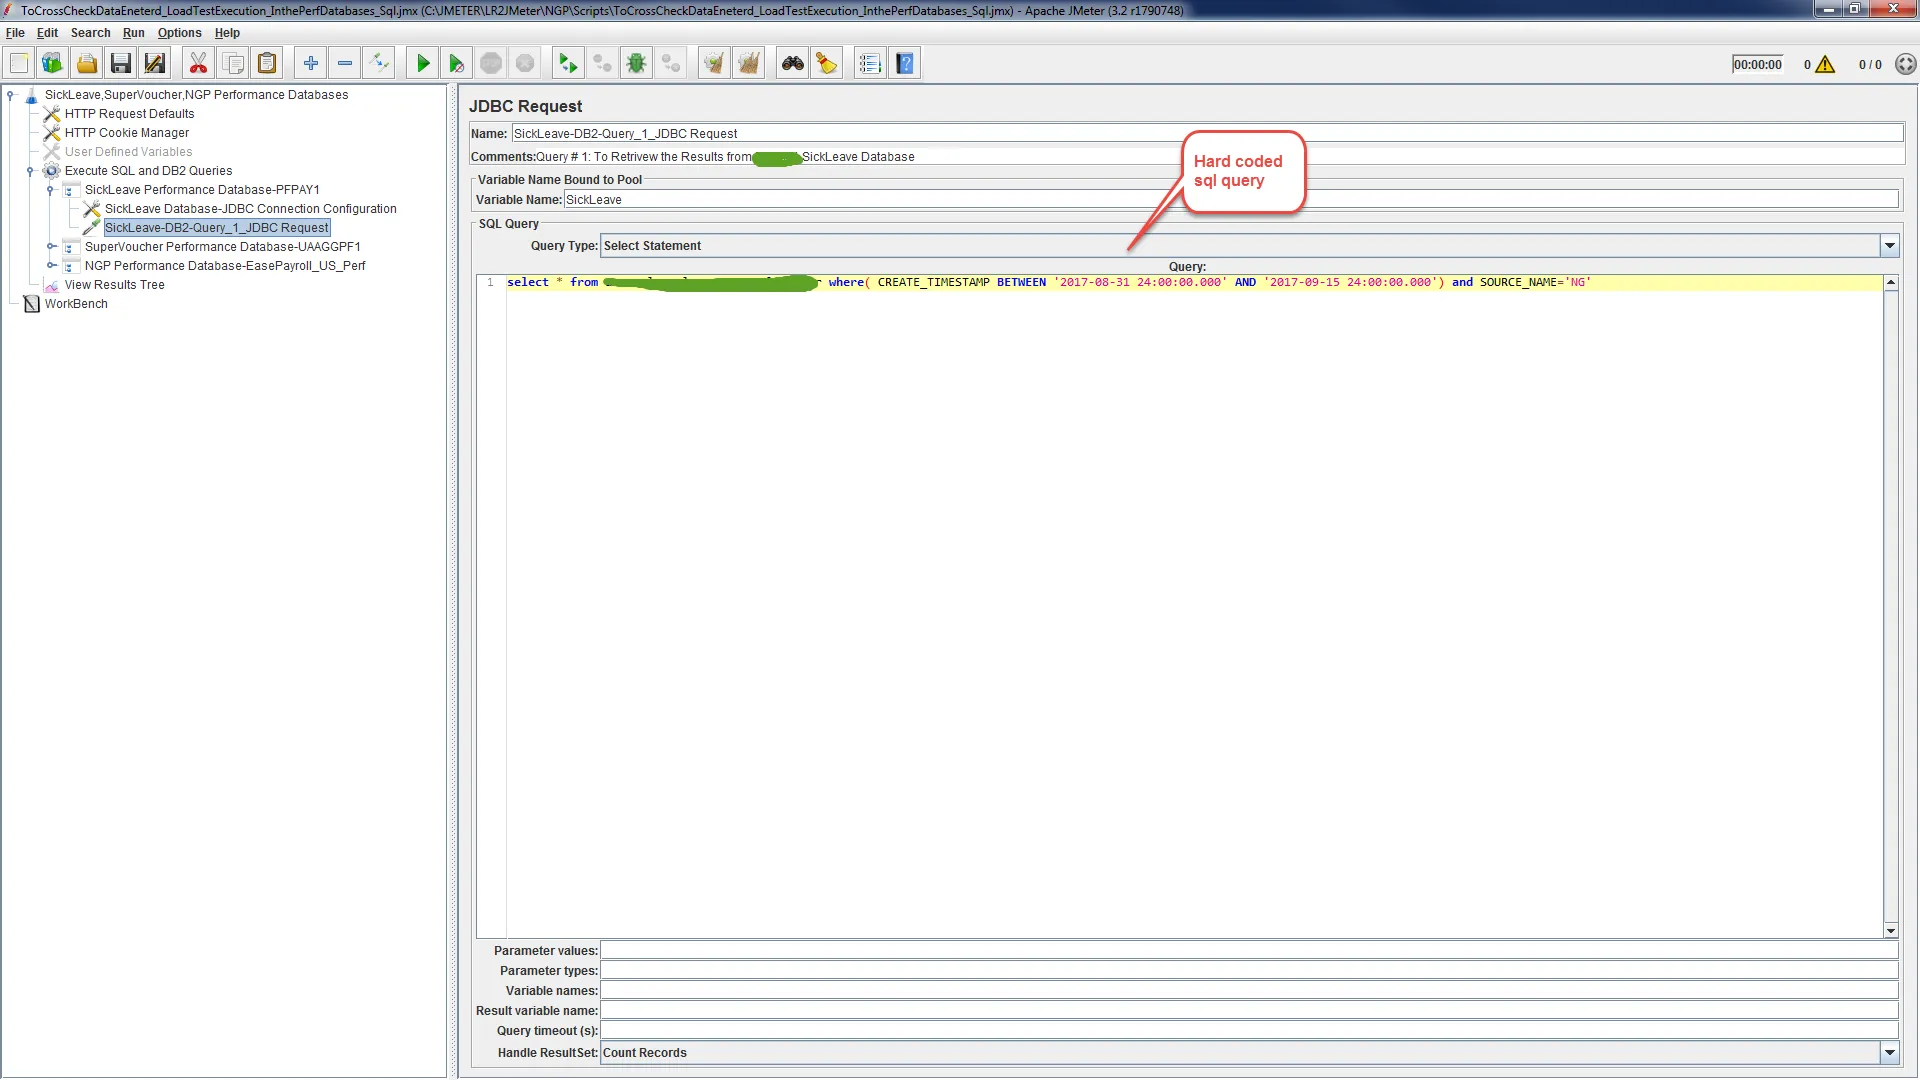Viewport: 1920px width, 1080px height.
Task: Open the Handle ResultSet dropdown
Action: coord(1889,1053)
